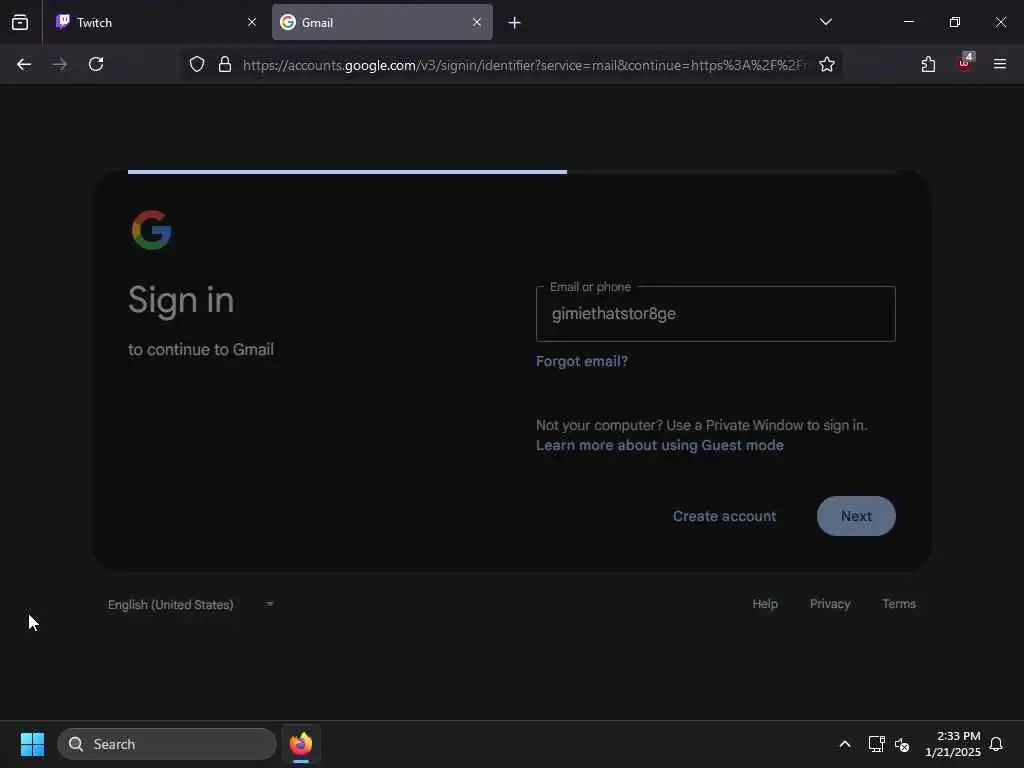Restore down the Firefox window
Image resolution: width=1024 pixels, height=768 pixels.
click(955, 22)
